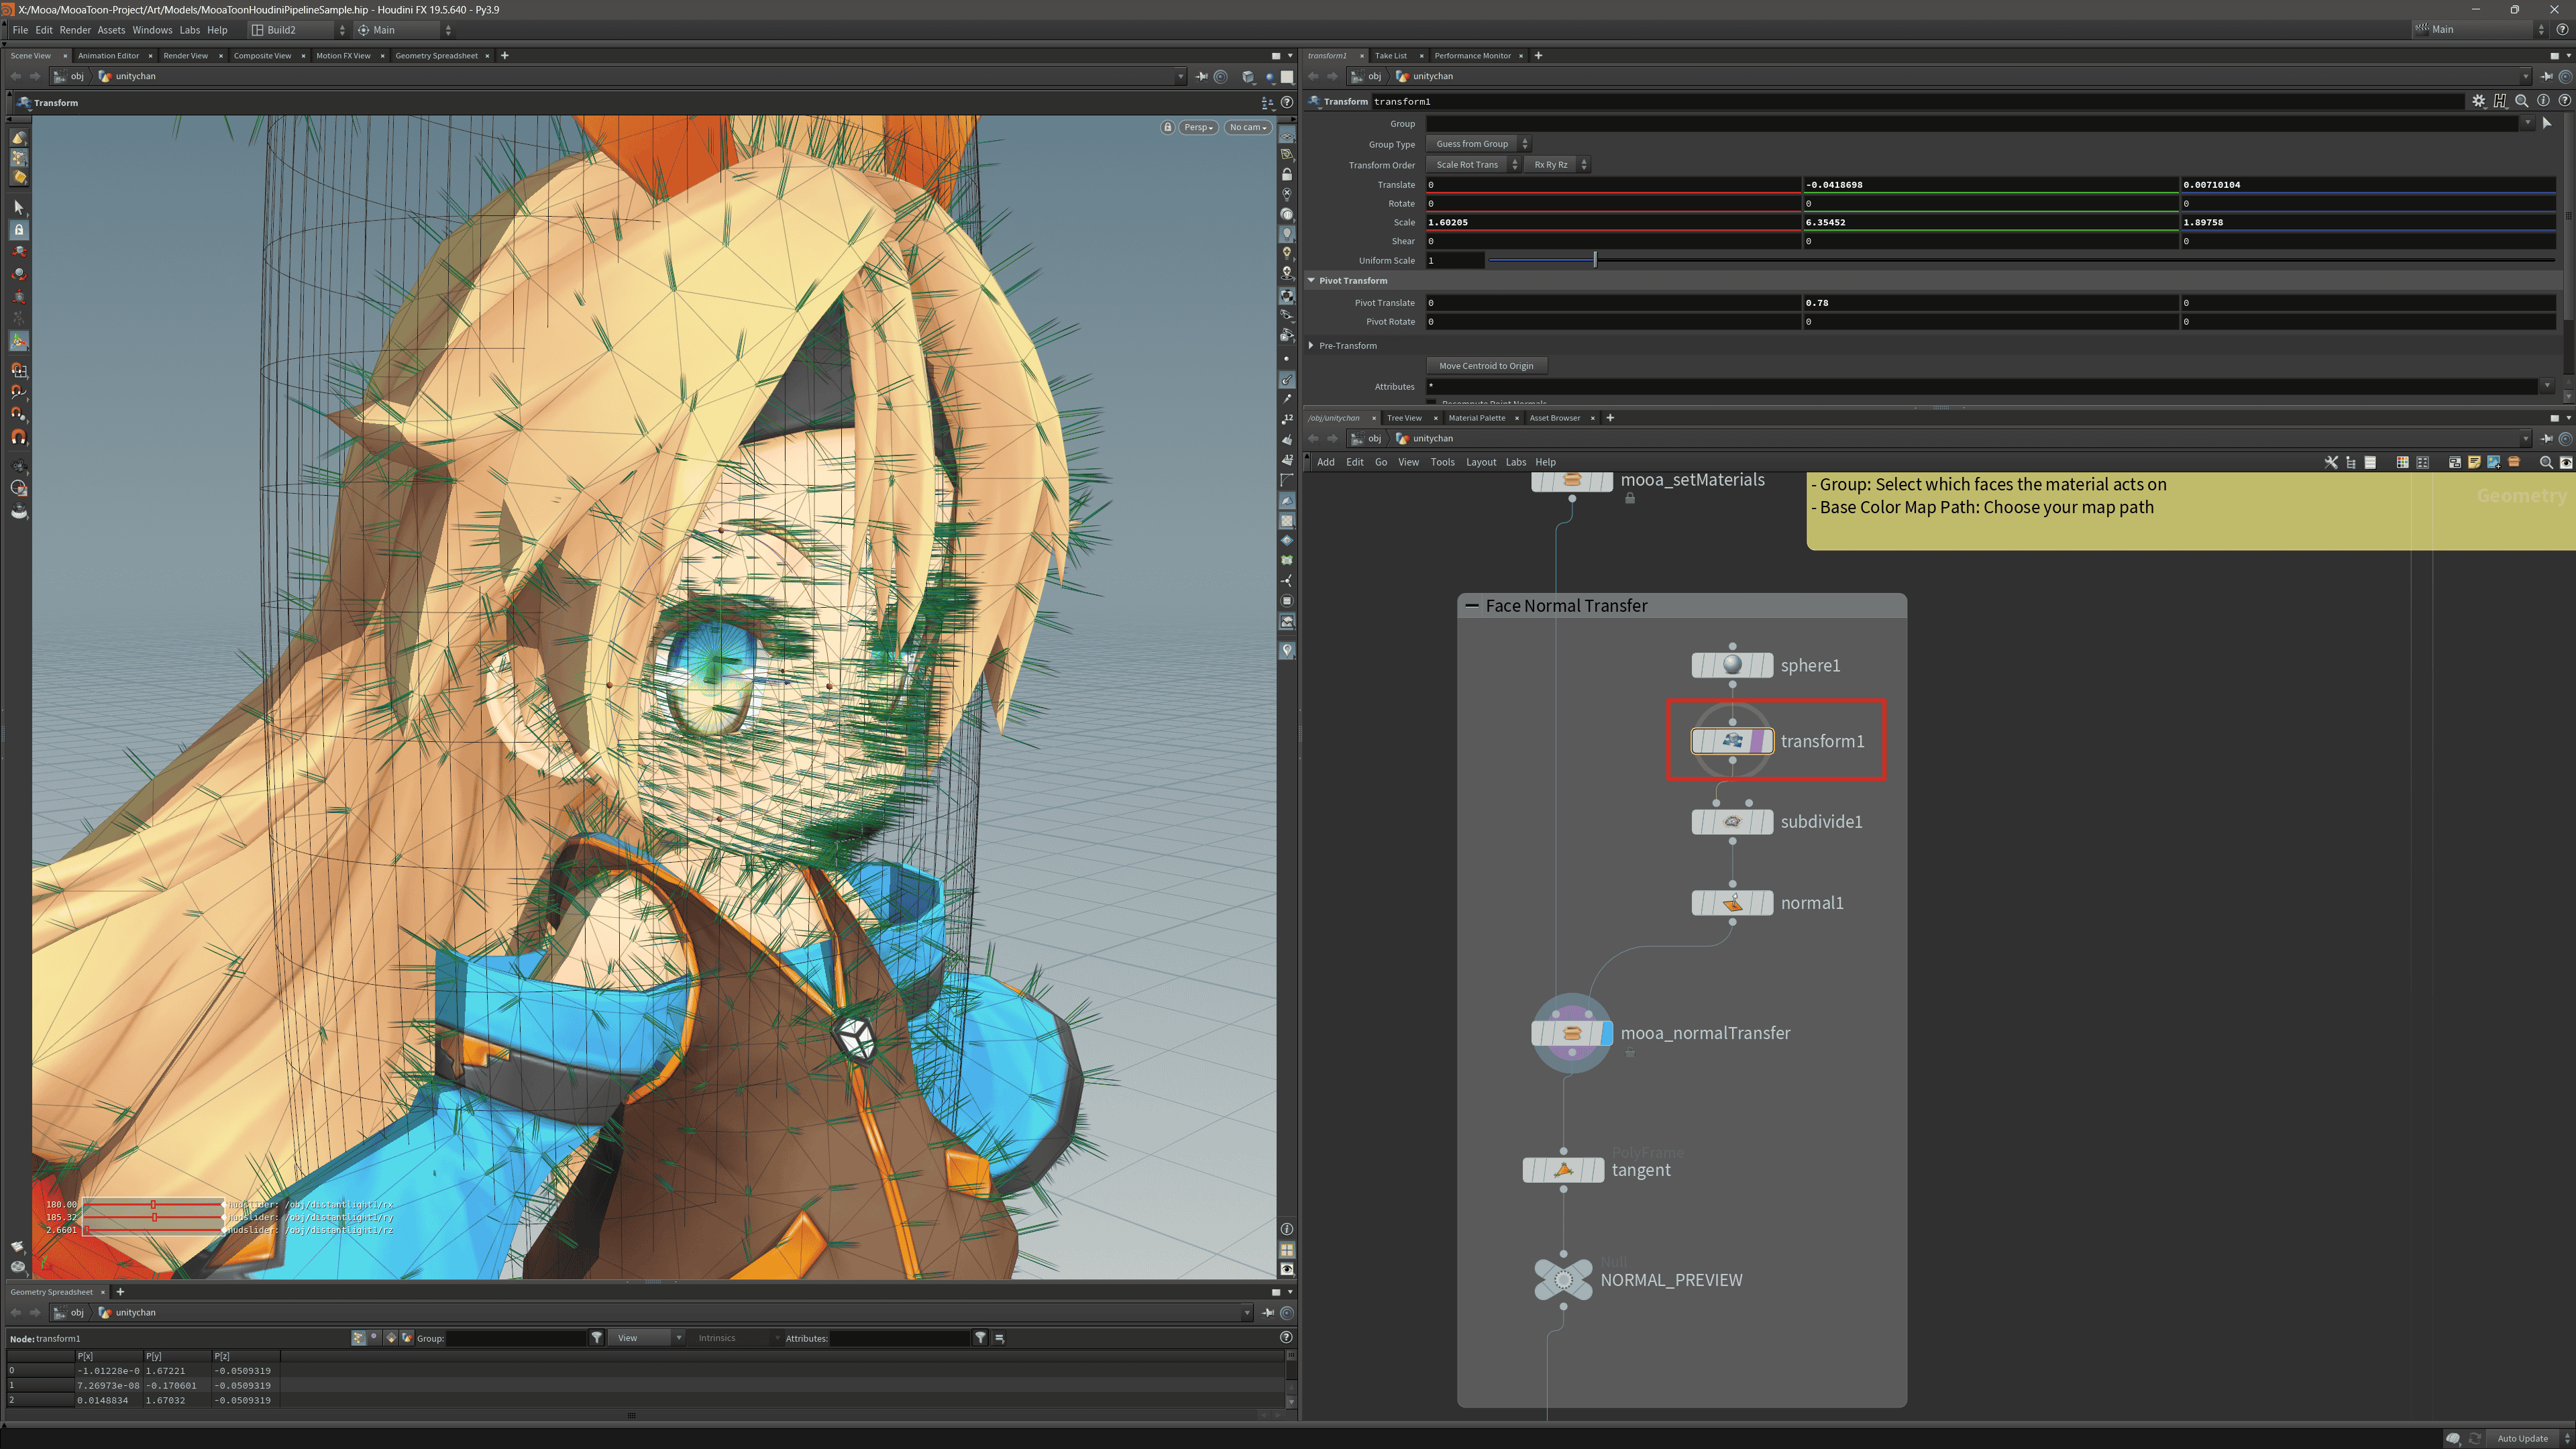The image size is (2576, 1449).
Task: Open Layout menu in network editor
Action: pyautogui.click(x=1480, y=462)
